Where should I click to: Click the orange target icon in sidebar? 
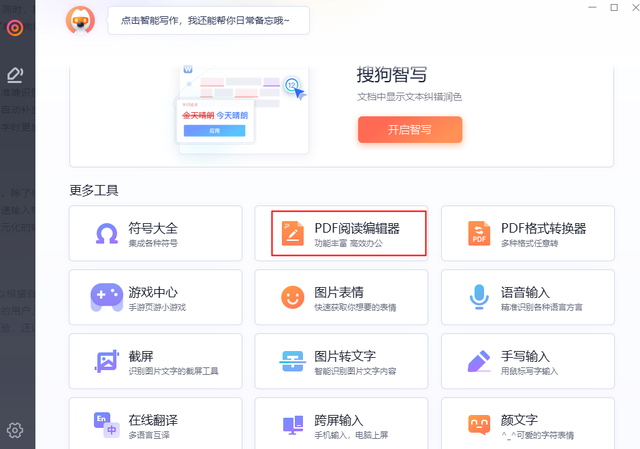pos(15,28)
